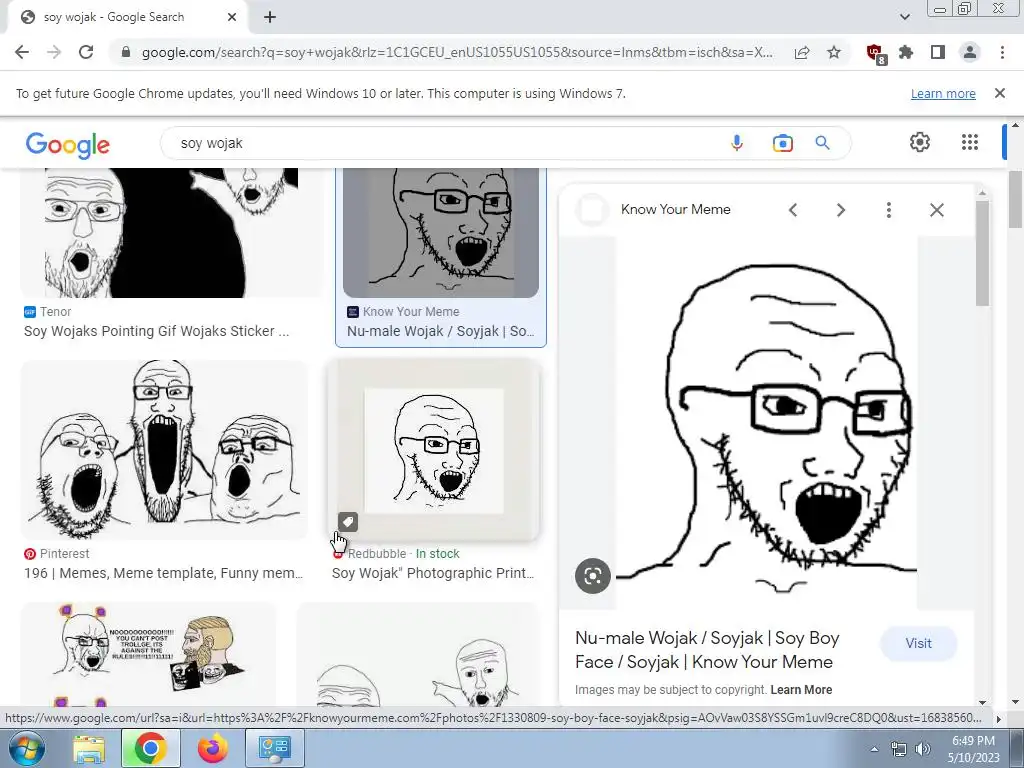Click the large Soyjak preview image
Viewport: 1024px width, 768px height.
pos(767,423)
